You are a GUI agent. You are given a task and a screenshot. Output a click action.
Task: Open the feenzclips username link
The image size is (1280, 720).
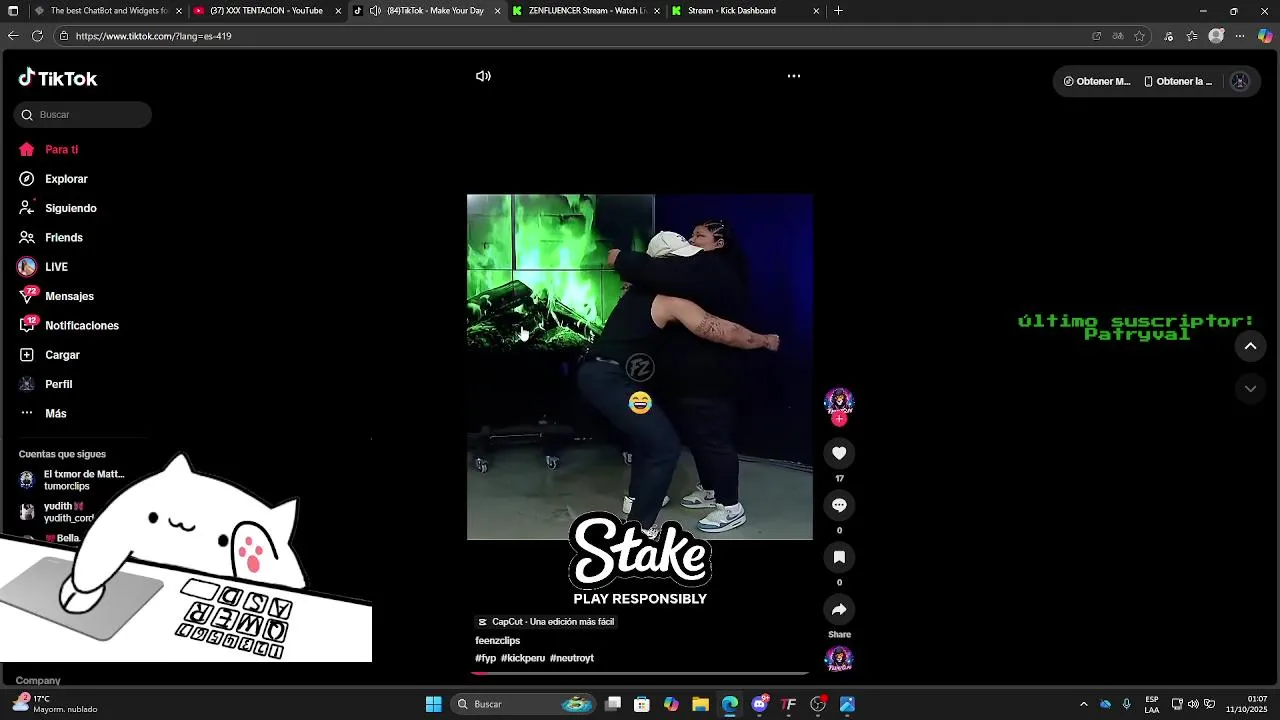497,640
